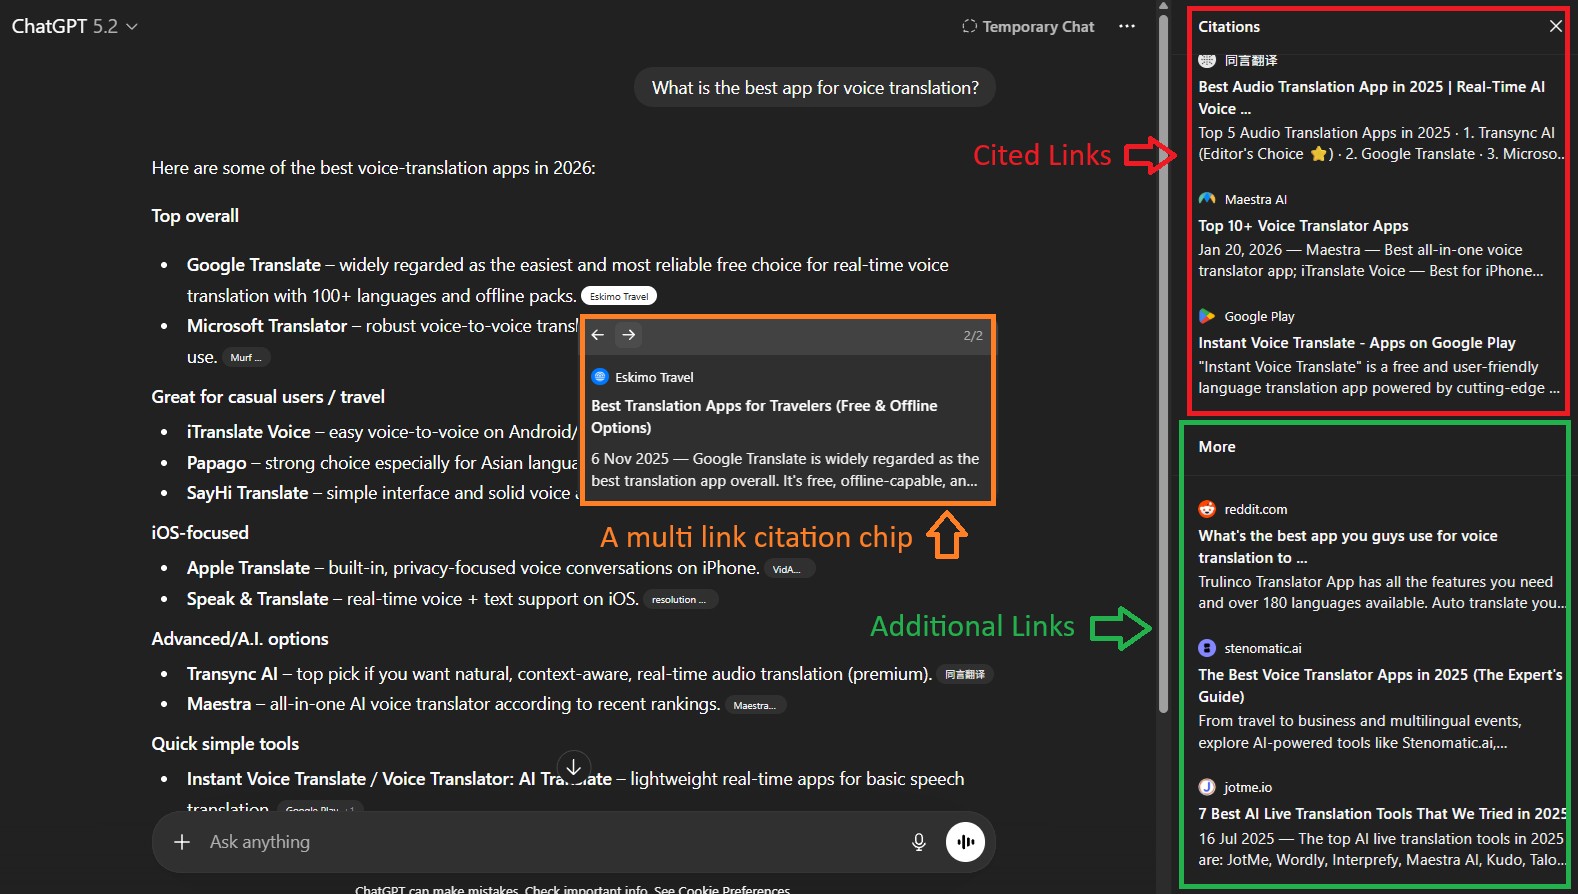Click the 'Google Translate' bold text in answer
Screen dimensions: 1578x894
(x=254, y=265)
